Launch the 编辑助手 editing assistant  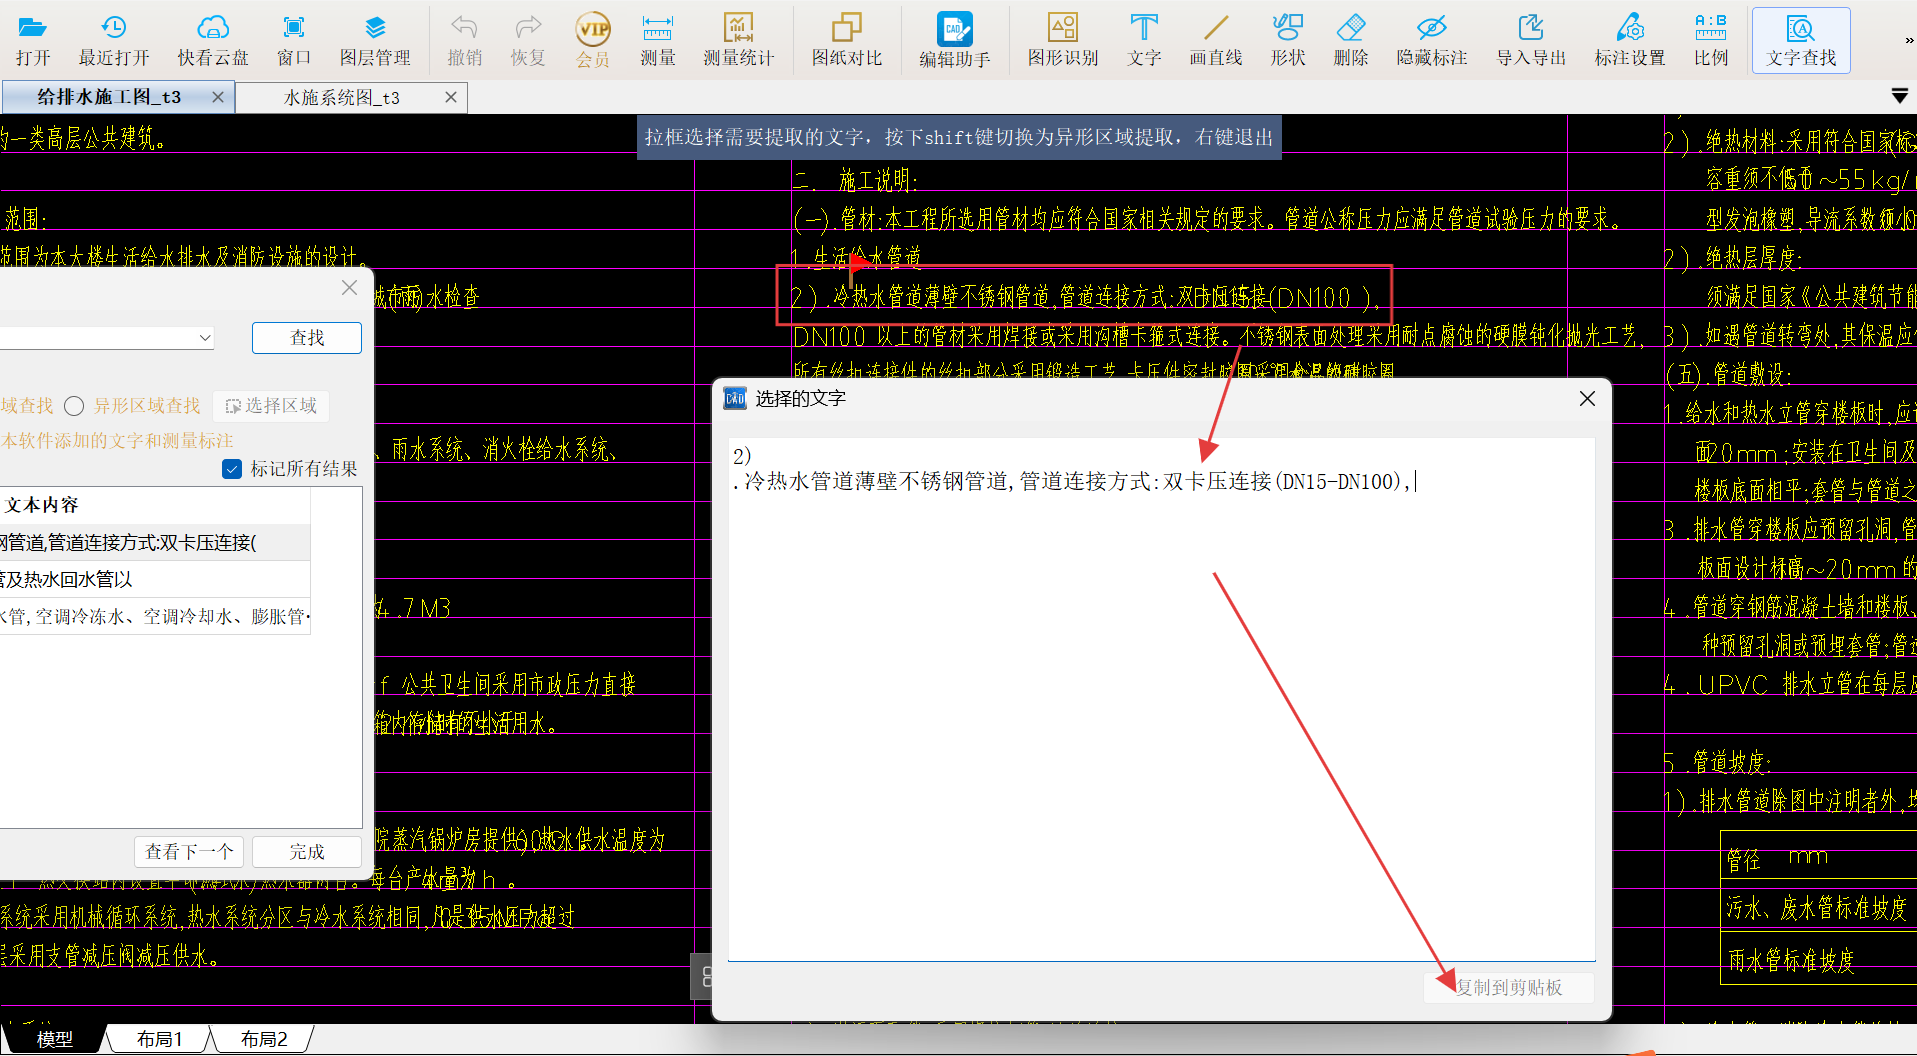coord(955,40)
